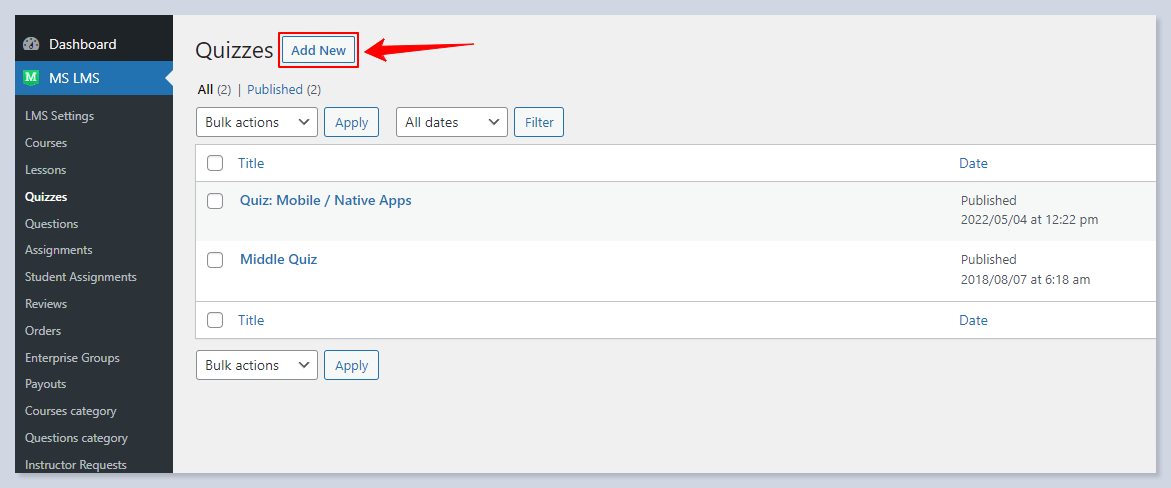Open the Enterprise Groups menu item
The image size is (1171, 488).
click(72, 358)
